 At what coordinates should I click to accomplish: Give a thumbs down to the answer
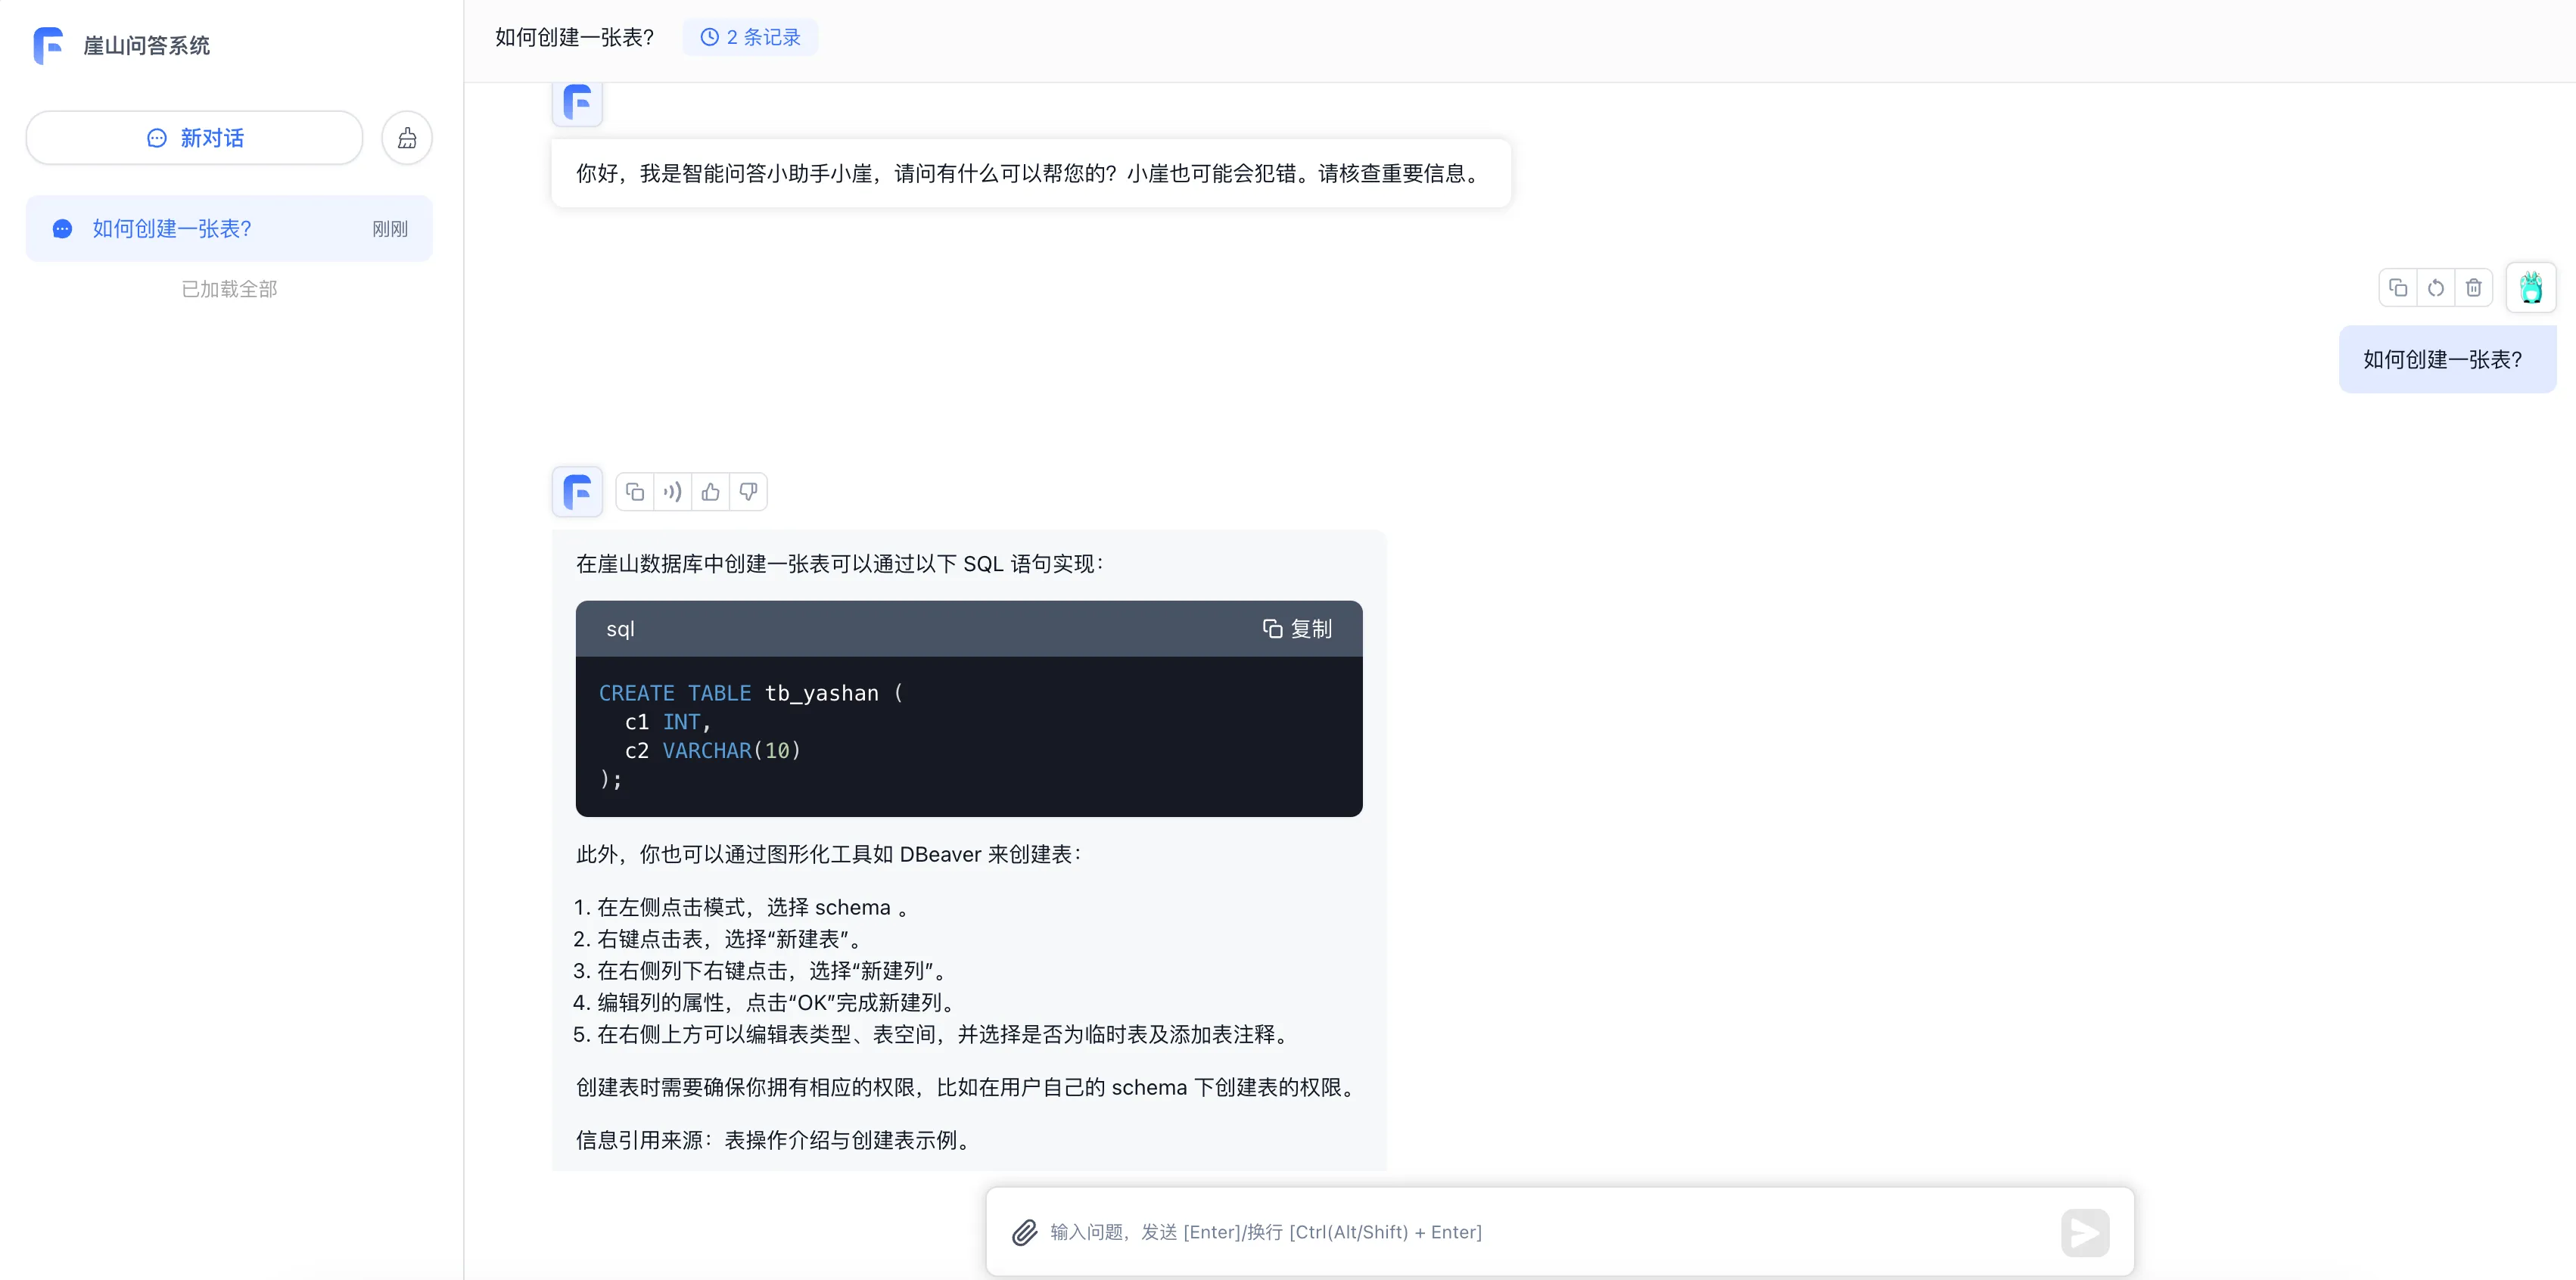pyautogui.click(x=748, y=491)
